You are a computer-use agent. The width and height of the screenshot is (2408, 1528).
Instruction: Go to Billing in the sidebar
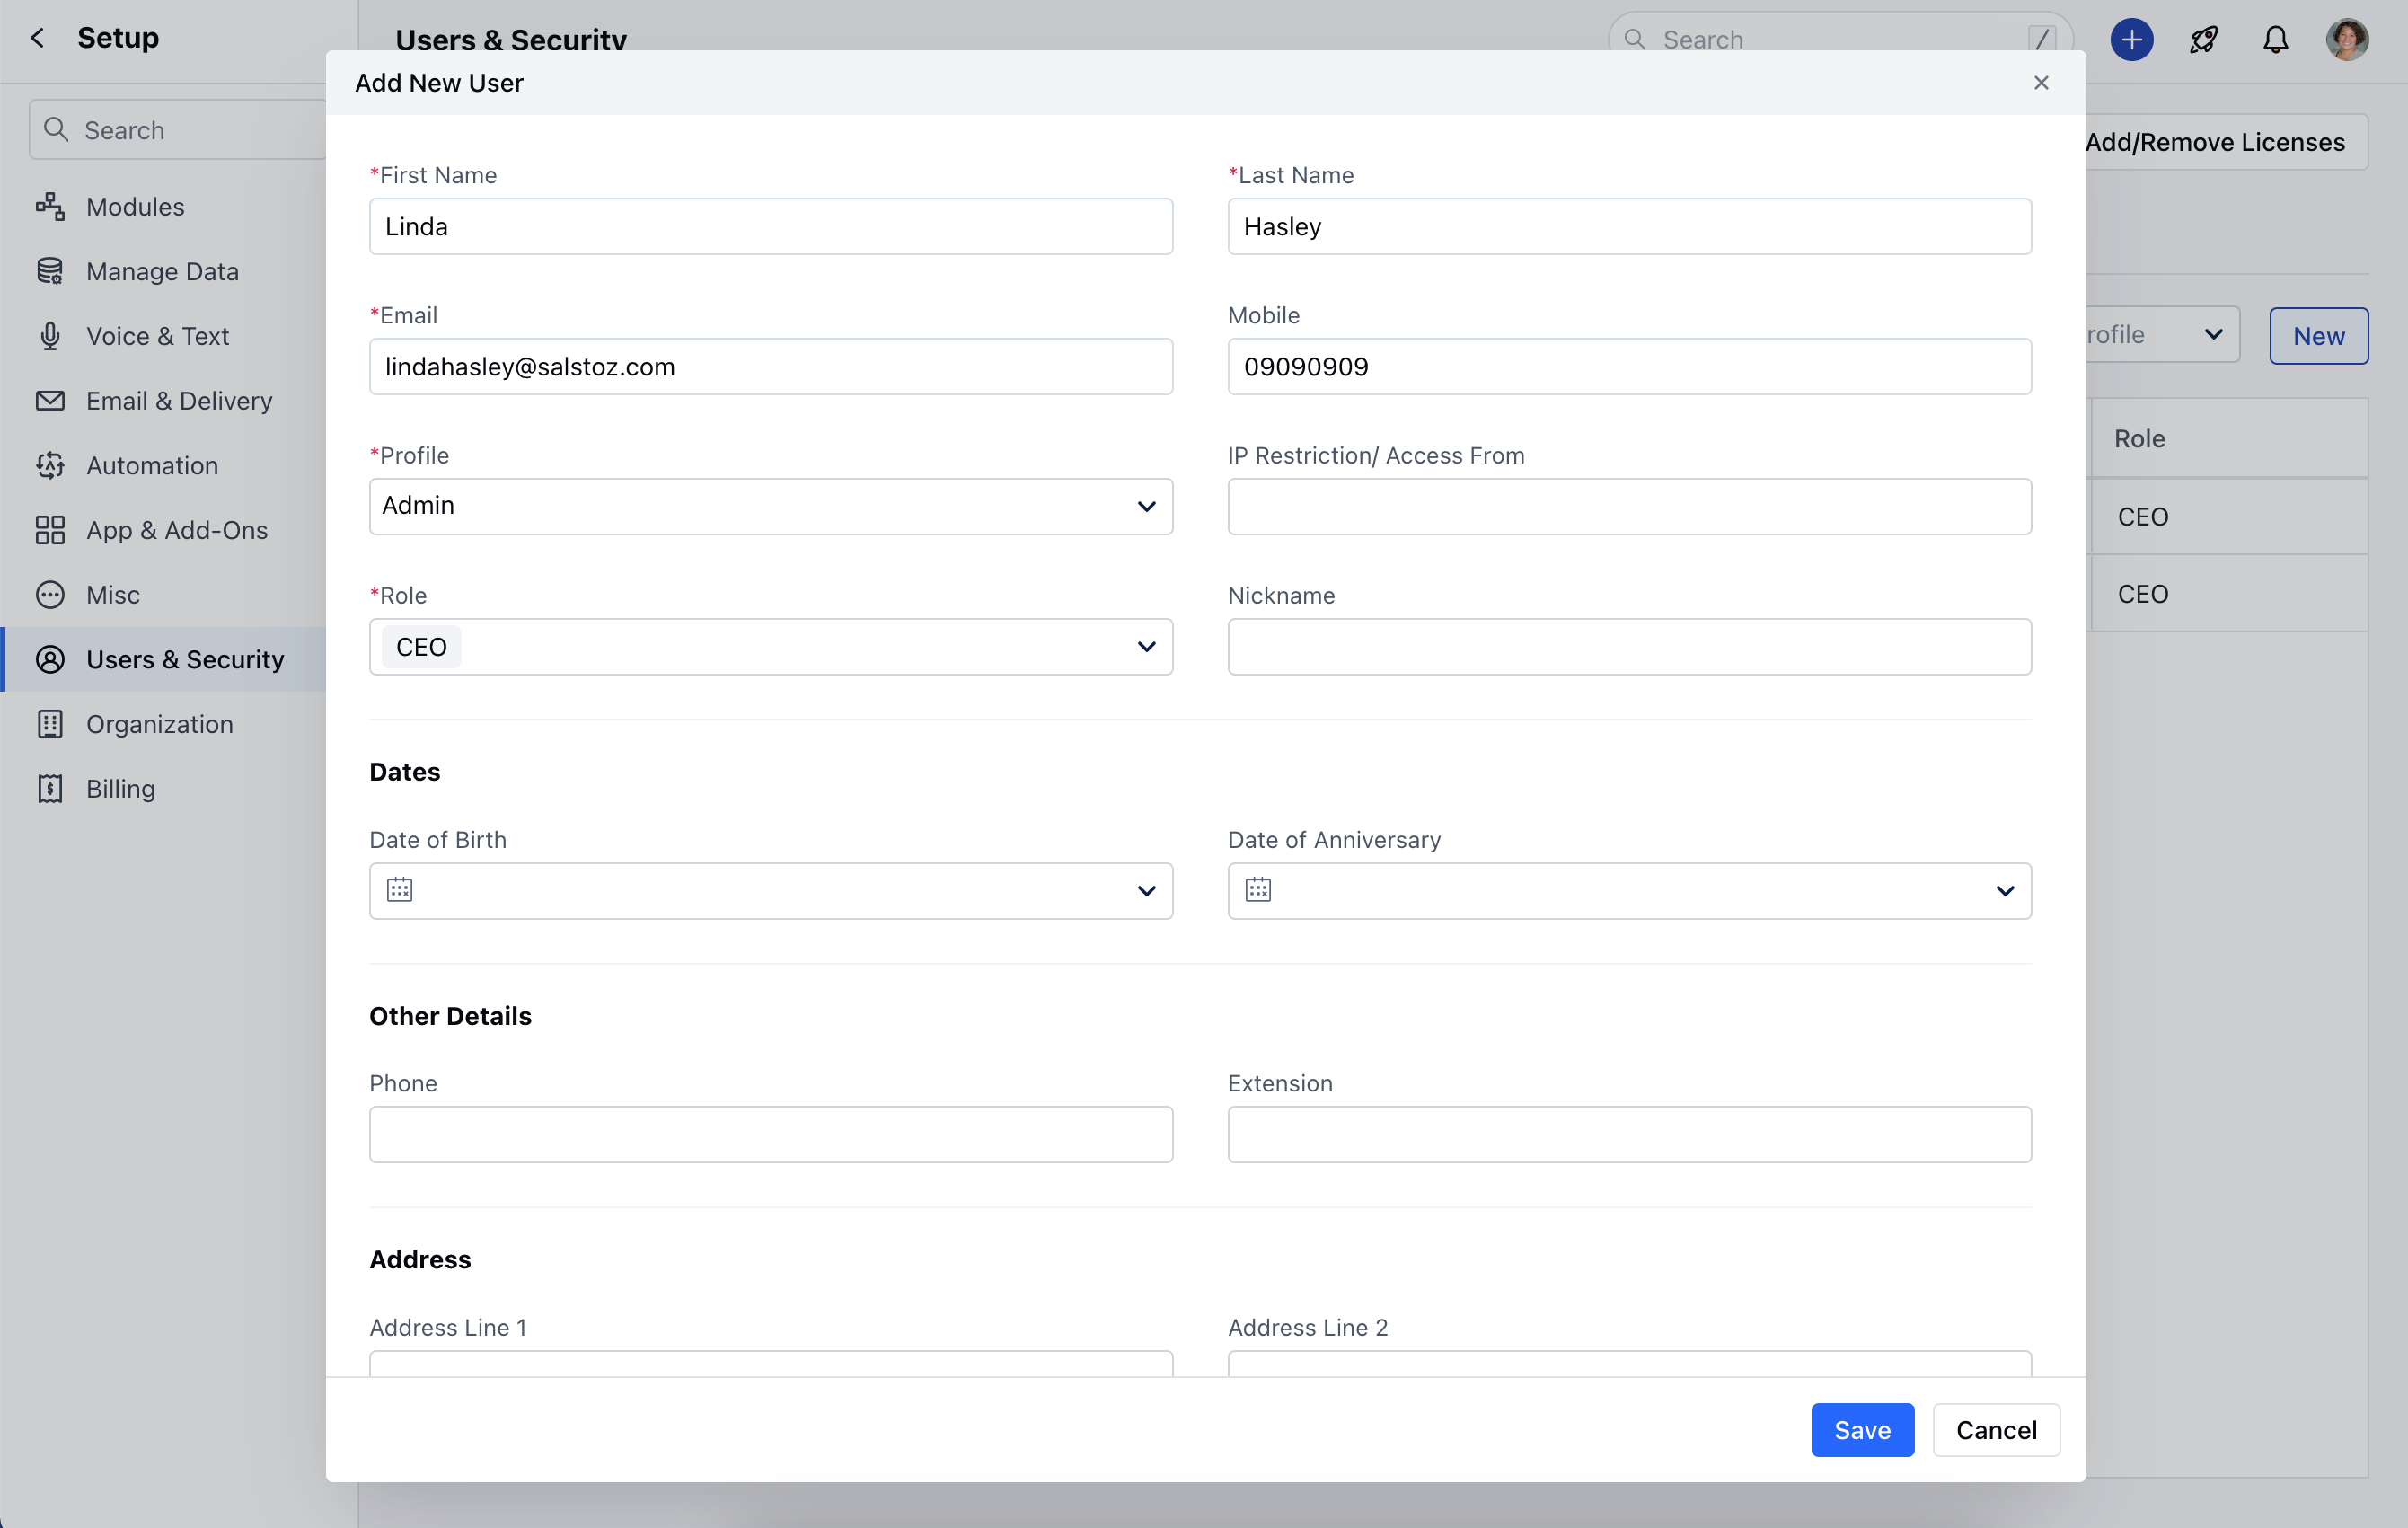(120, 789)
